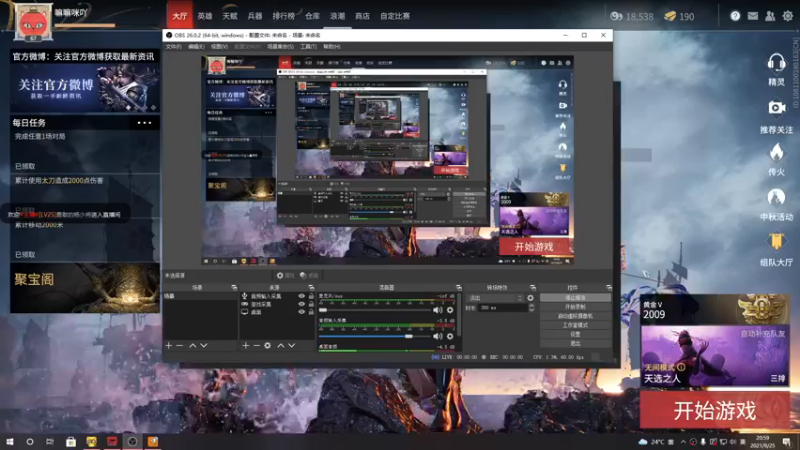Open 设置 from OBS Controls panel
This screenshot has width=800, height=450.
tap(575, 334)
